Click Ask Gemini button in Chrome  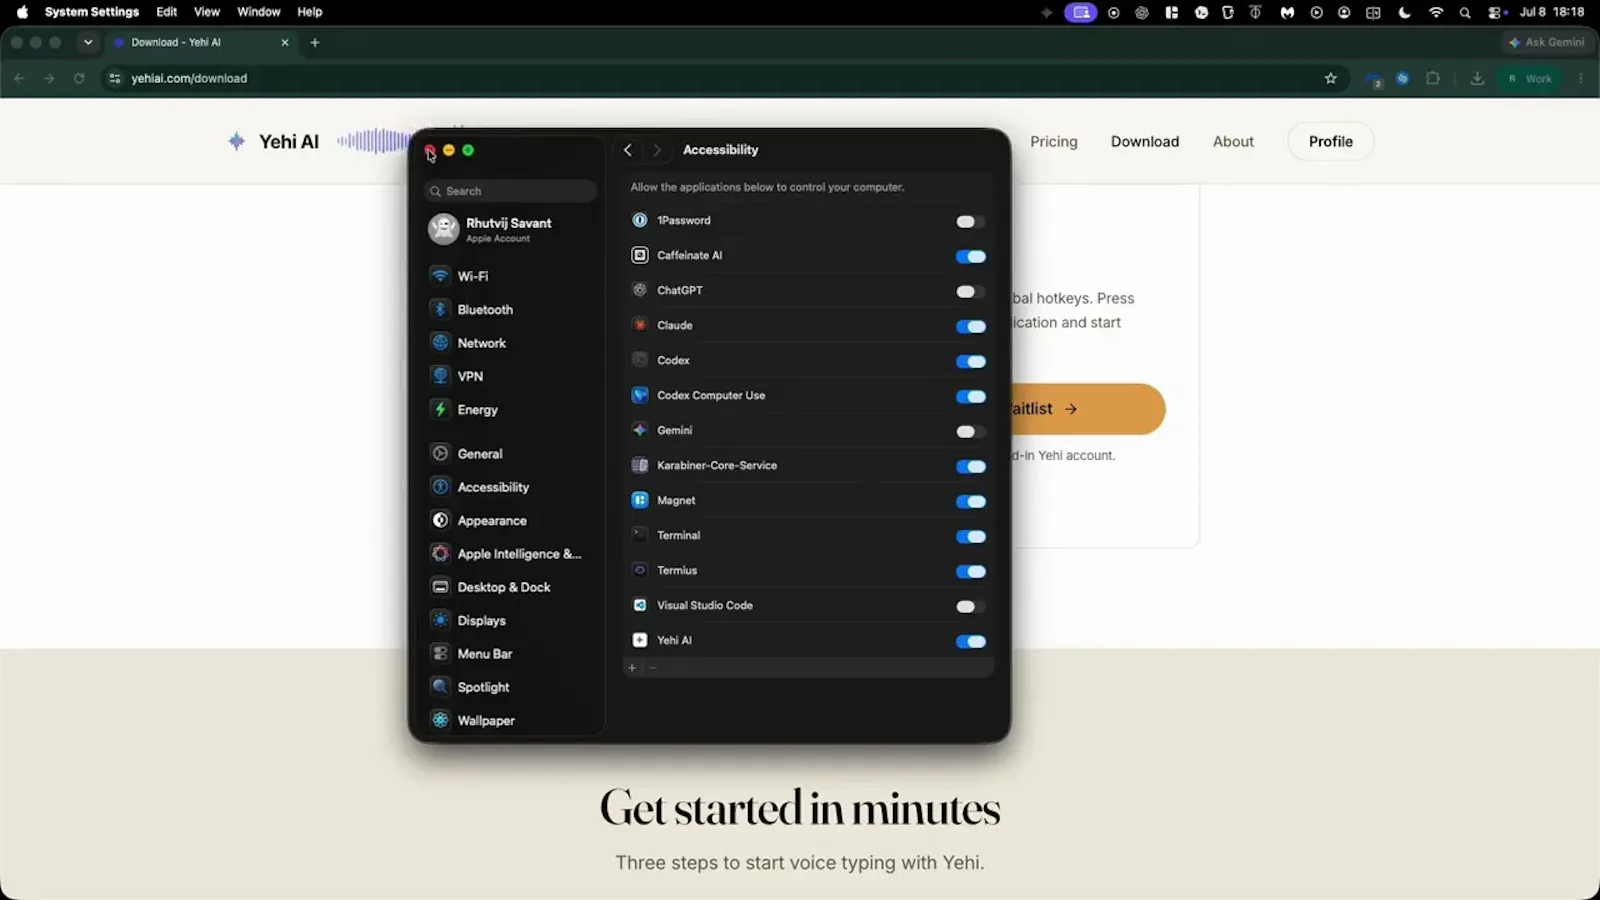coord(1548,42)
